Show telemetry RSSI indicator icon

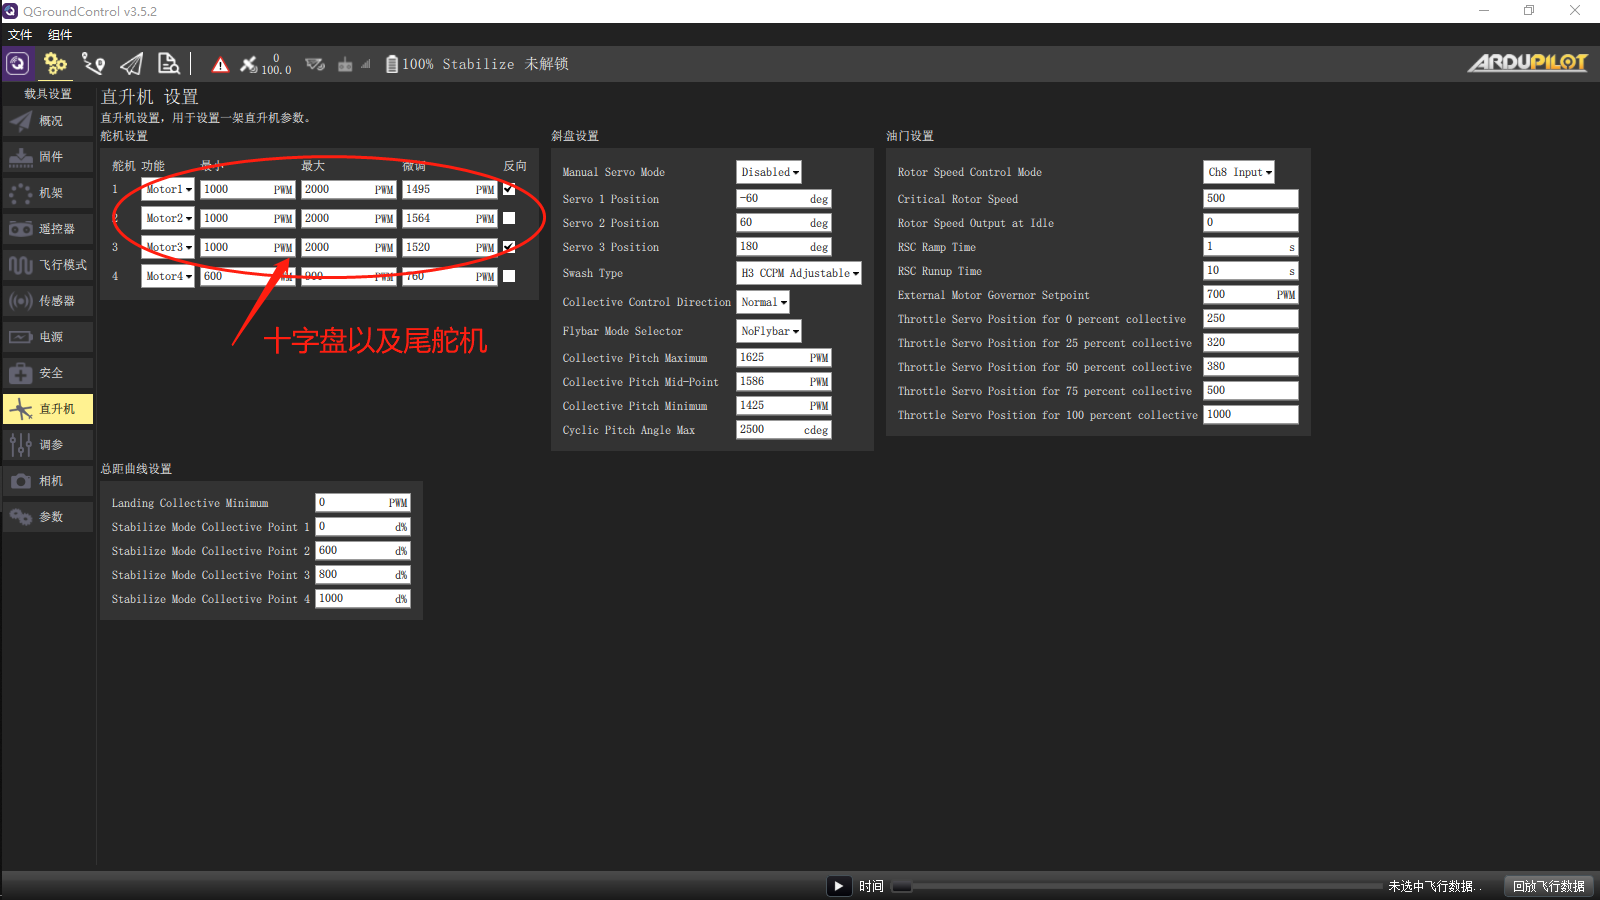click(x=315, y=64)
